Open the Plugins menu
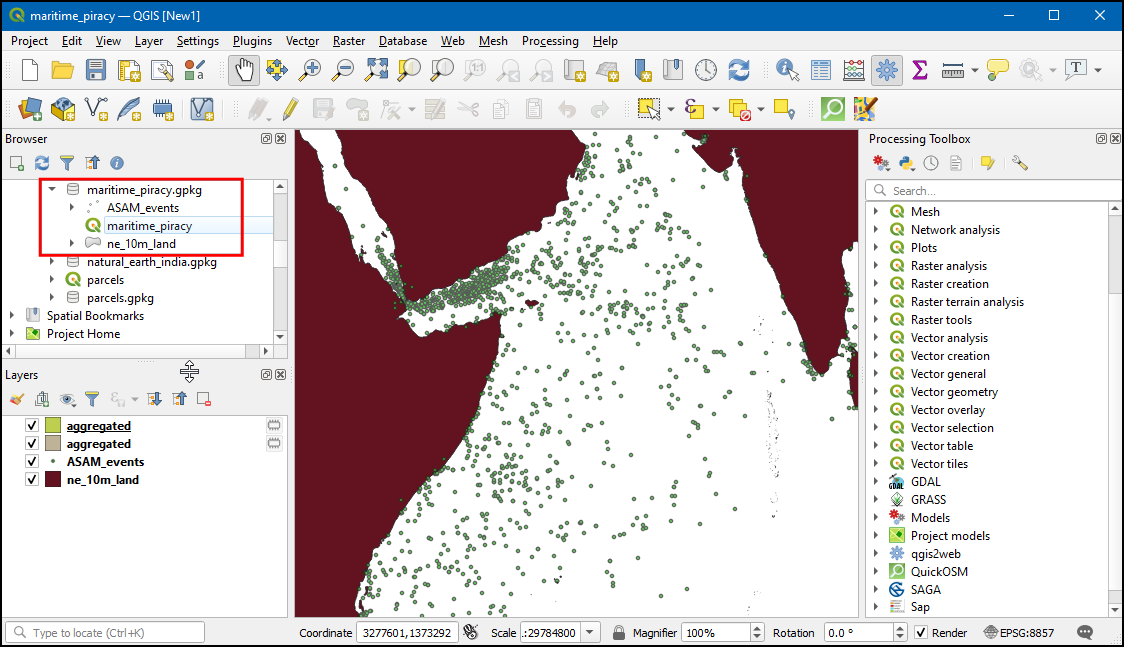This screenshot has height=647, width=1124. pos(252,41)
